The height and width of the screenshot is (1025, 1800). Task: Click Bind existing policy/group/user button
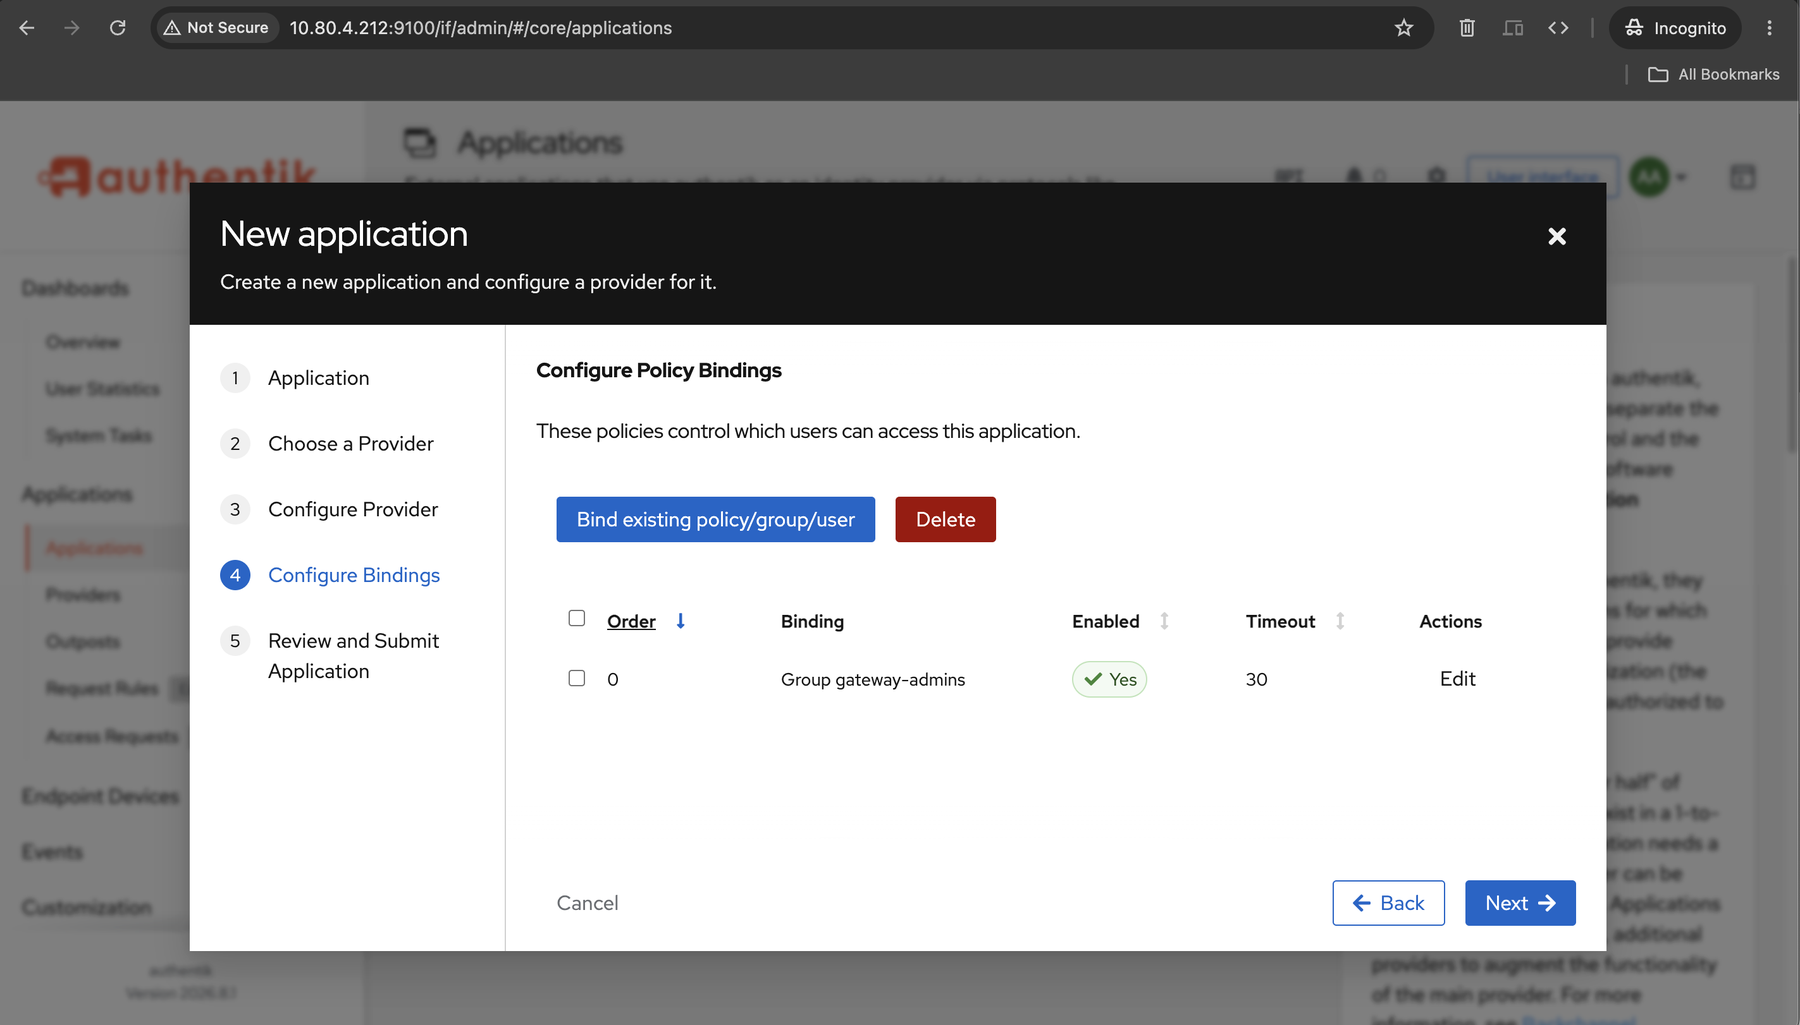715,519
